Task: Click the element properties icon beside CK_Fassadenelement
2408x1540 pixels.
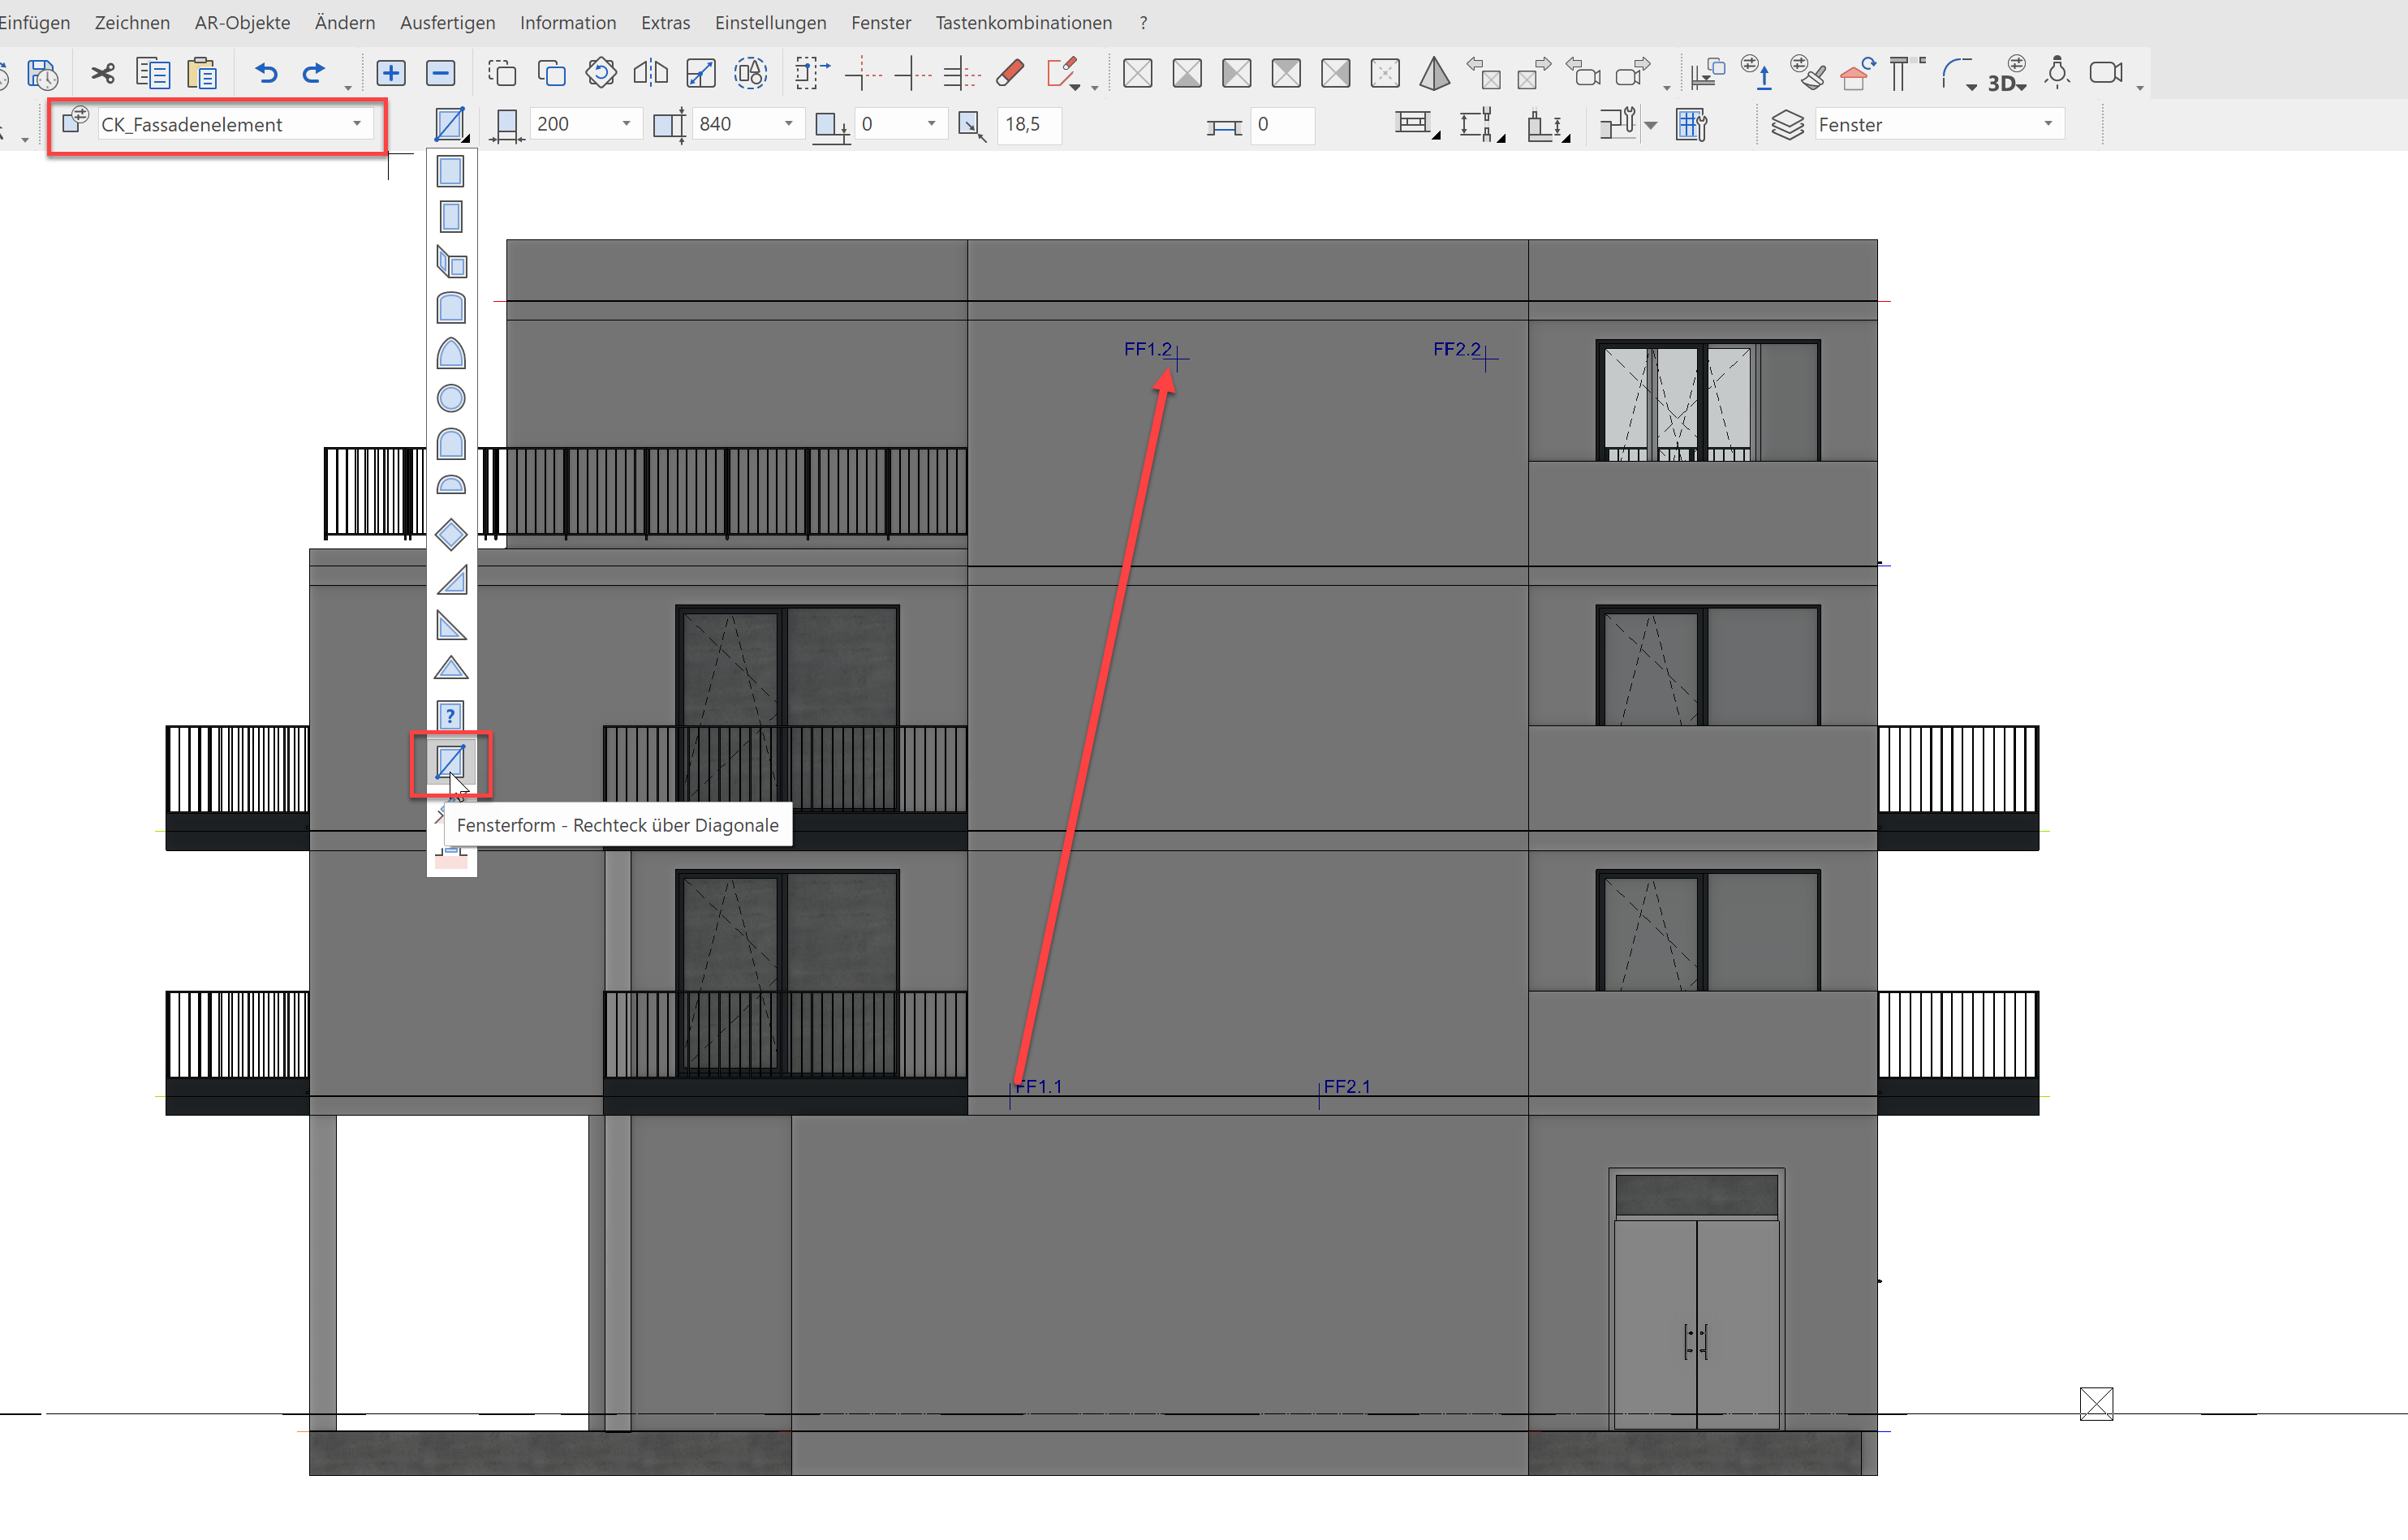Action: pyautogui.click(x=75, y=121)
